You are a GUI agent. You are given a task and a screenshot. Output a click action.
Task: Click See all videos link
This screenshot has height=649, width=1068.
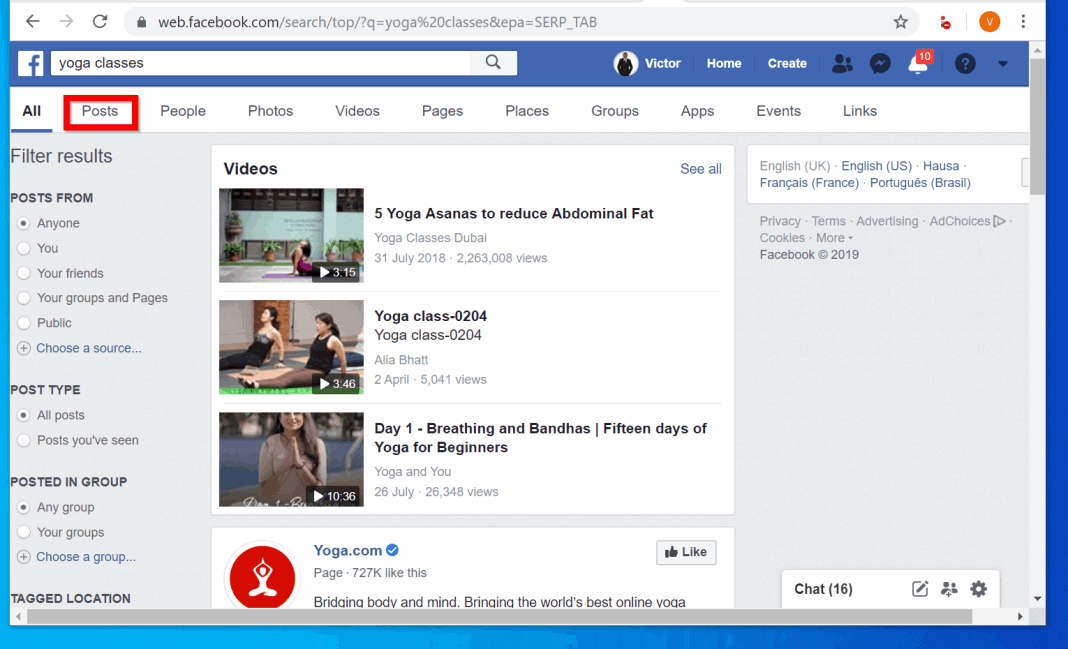700,169
